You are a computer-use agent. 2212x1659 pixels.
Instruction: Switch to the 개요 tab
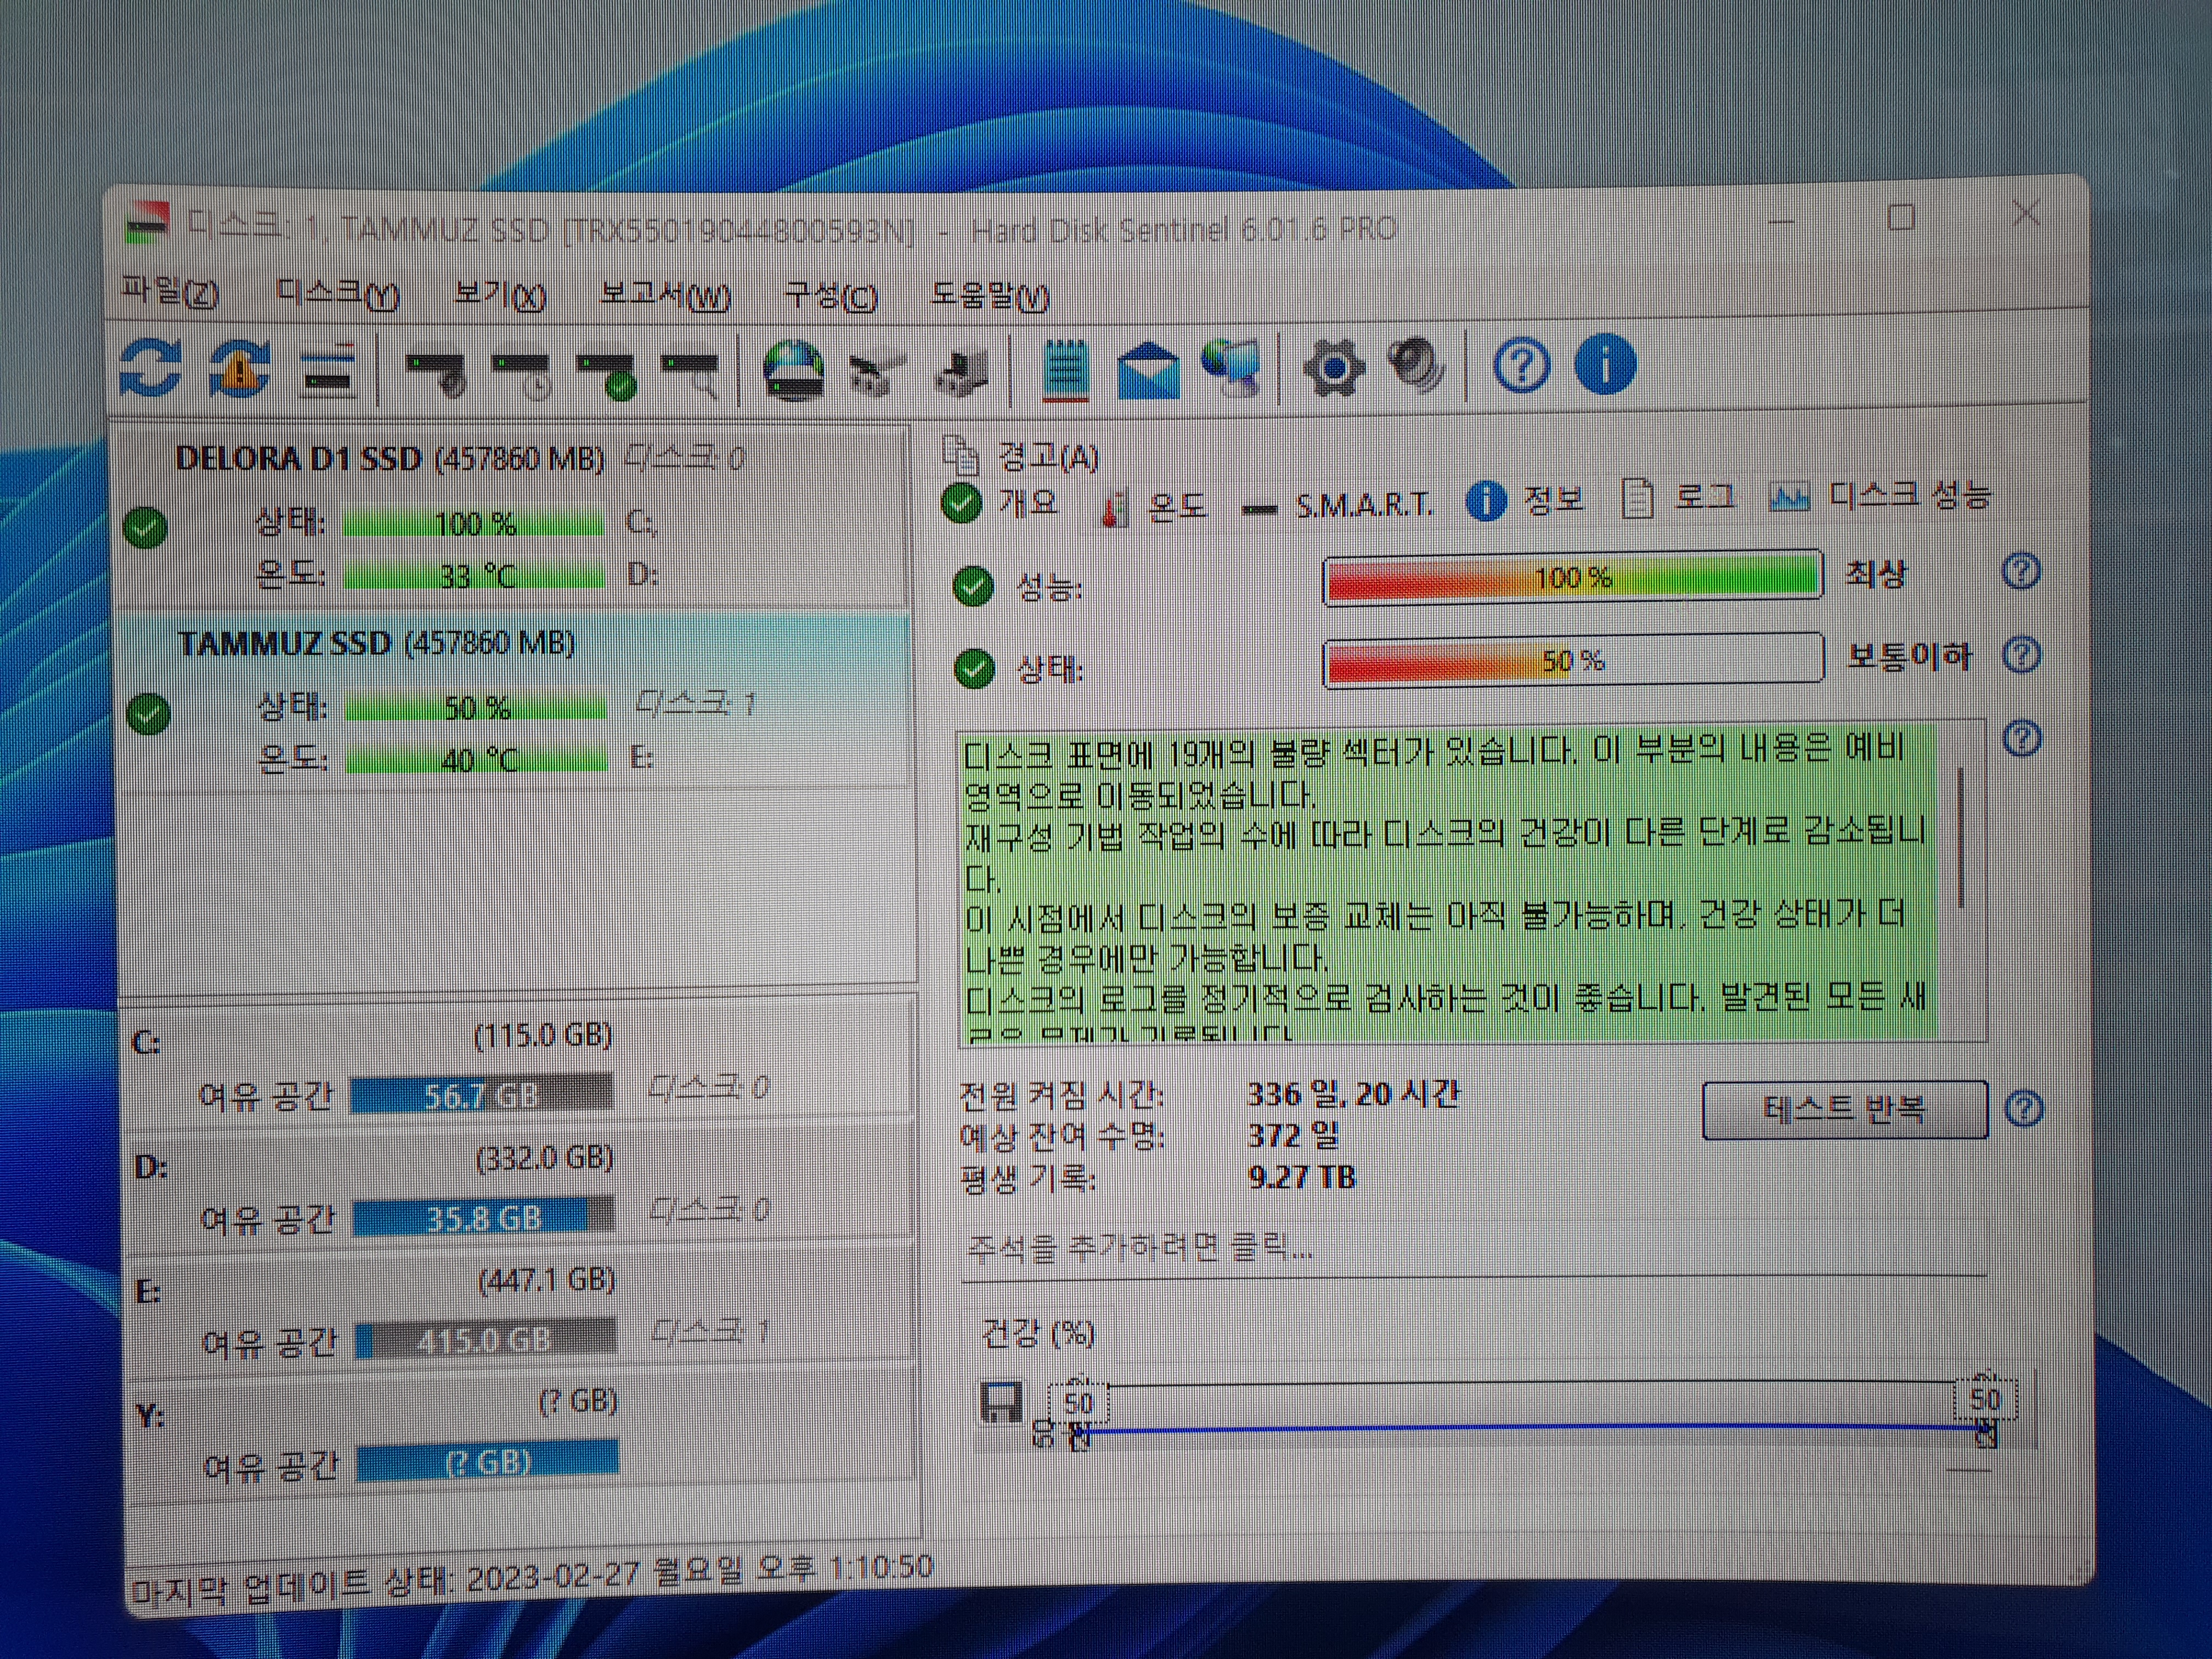coord(1000,502)
